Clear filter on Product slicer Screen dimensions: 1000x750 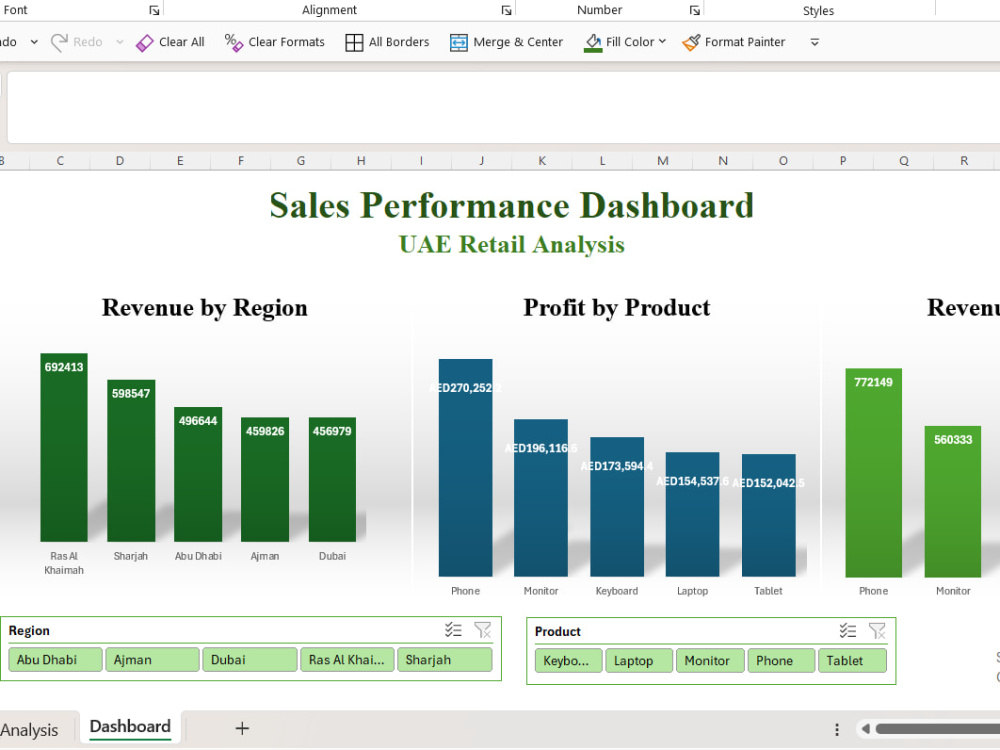pyautogui.click(x=877, y=631)
